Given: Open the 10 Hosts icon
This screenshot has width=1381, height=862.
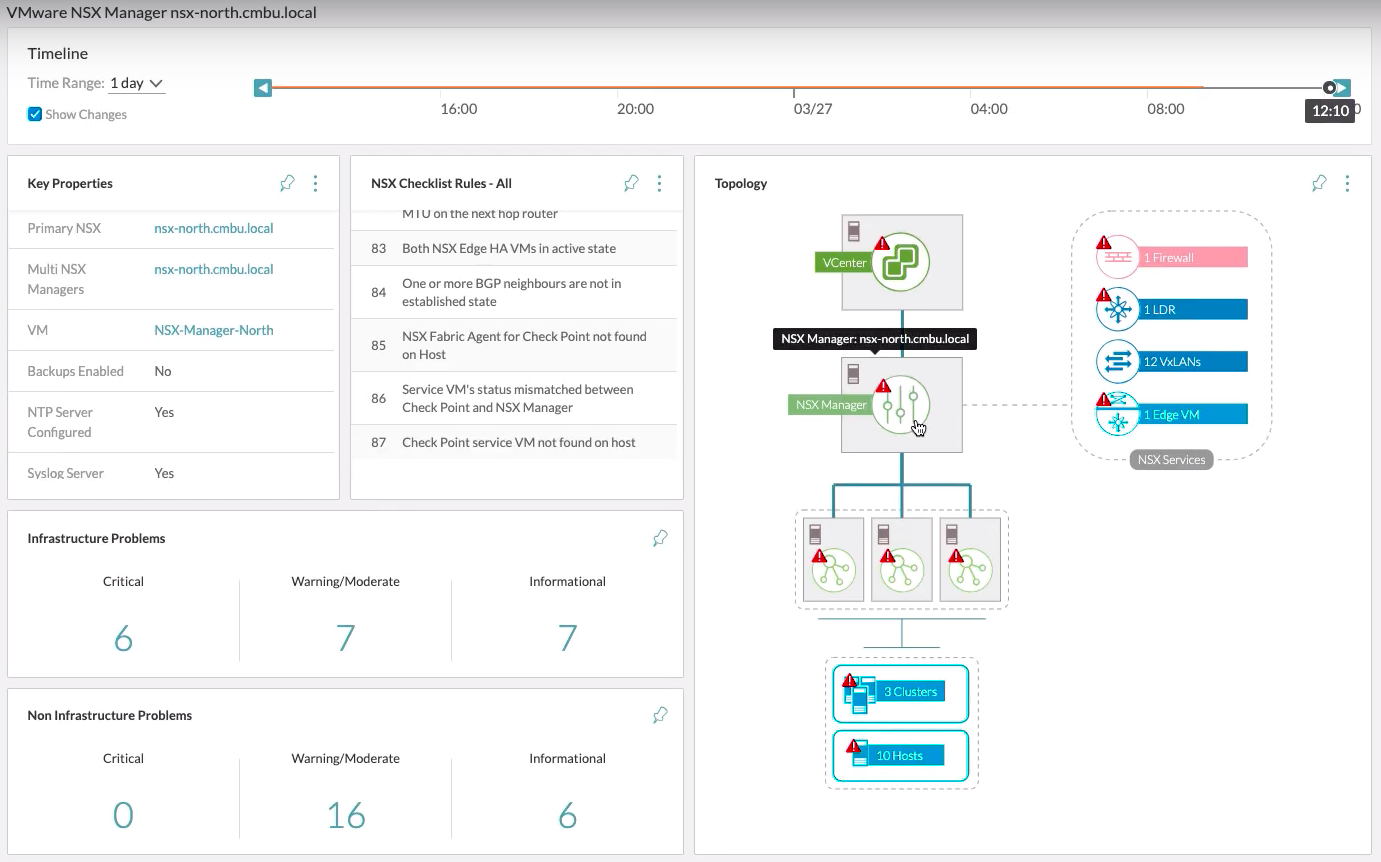Looking at the screenshot, I should pos(859,755).
